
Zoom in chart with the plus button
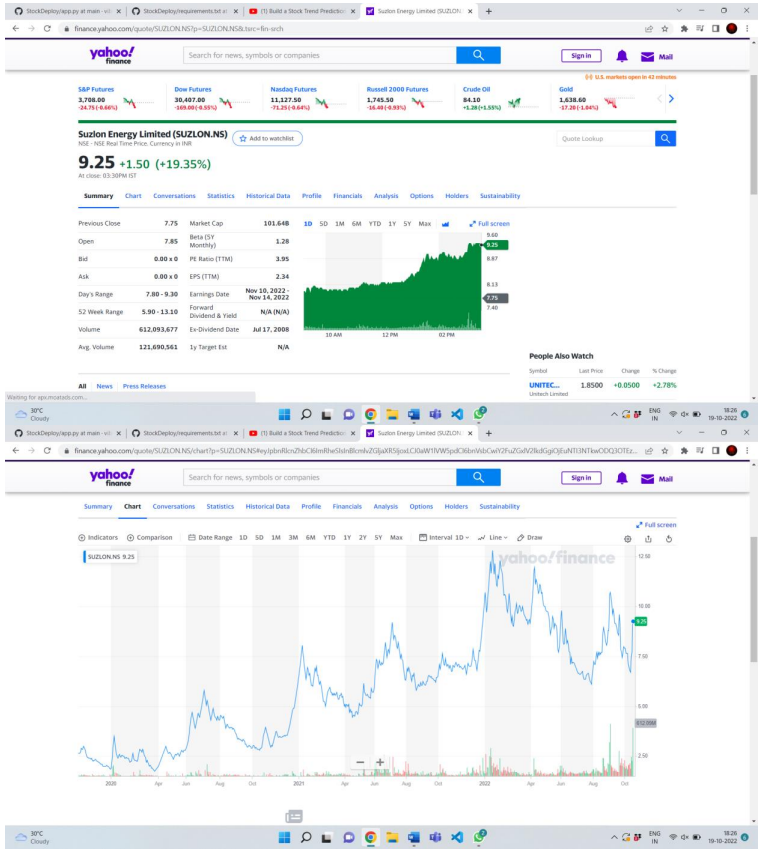point(380,763)
